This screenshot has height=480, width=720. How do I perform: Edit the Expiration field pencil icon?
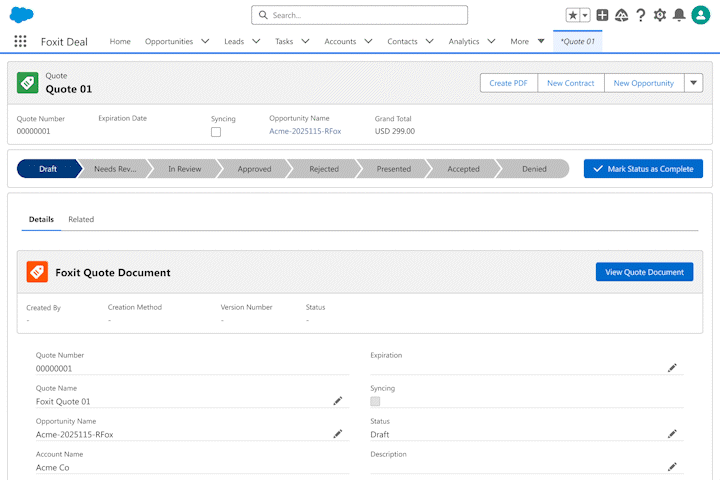pyautogui.click(x=672, y=368)
